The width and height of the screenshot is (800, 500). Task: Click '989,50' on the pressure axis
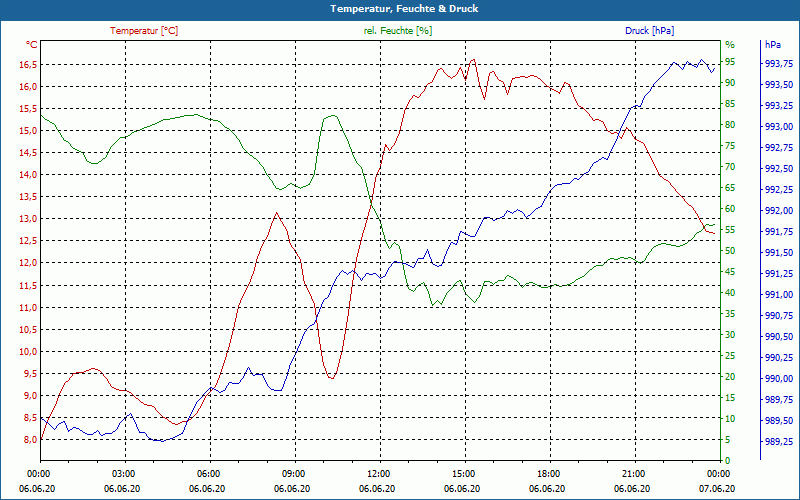point(779,420)
